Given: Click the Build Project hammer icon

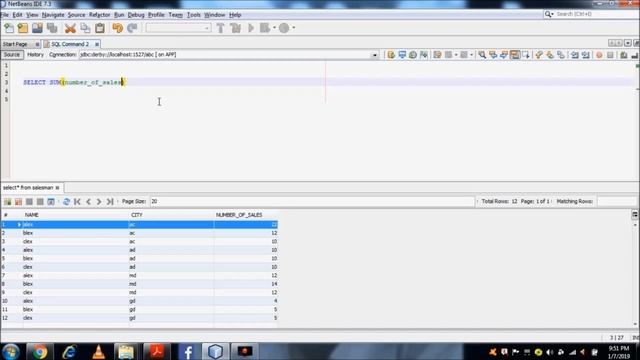Looking at the screenshot, I should pyautogui.click(x=220, y=28).
